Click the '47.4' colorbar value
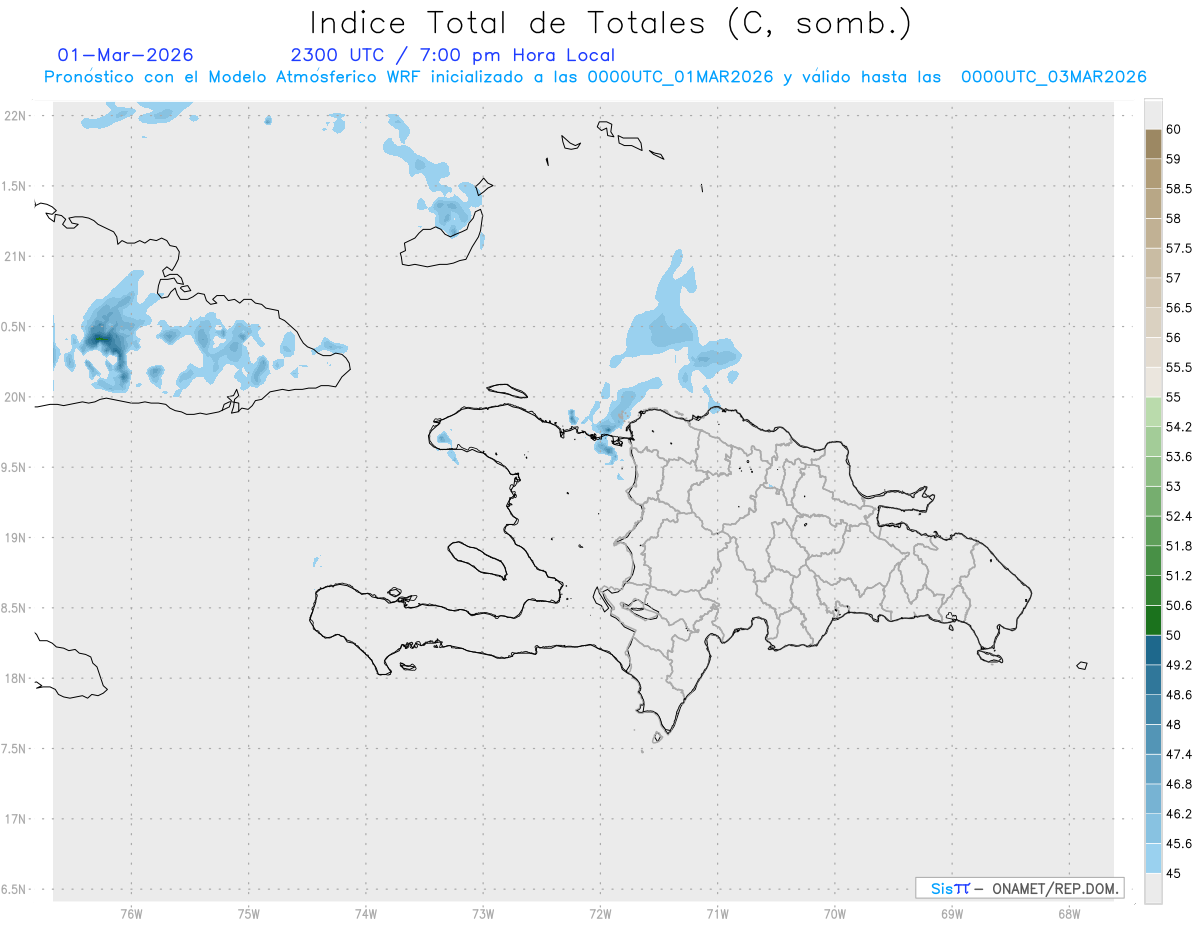This screenshot has width=1200, height=927. pyautogui.click(x=1178, y=754)
